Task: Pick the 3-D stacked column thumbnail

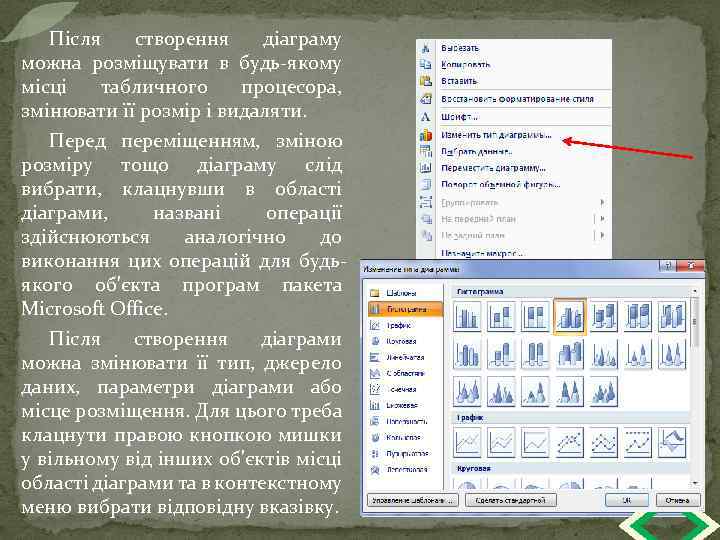Action: [604, 316]
